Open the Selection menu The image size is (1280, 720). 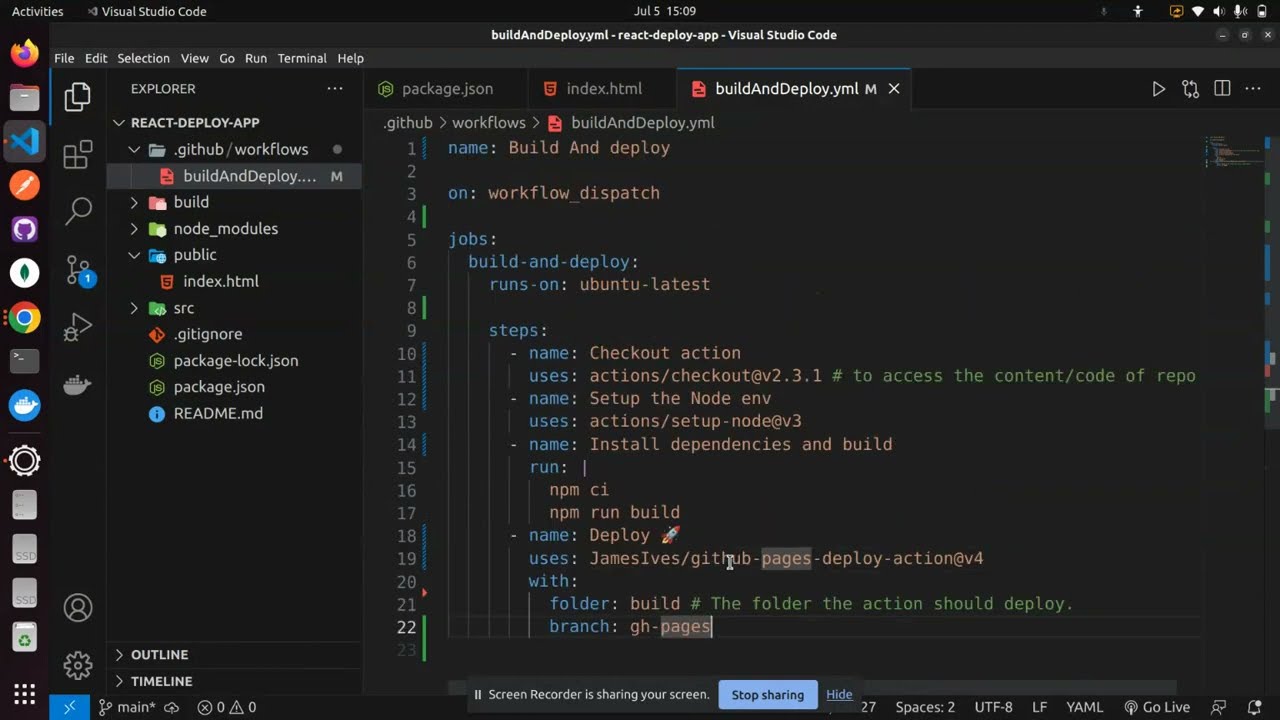[x=143, y=58]
